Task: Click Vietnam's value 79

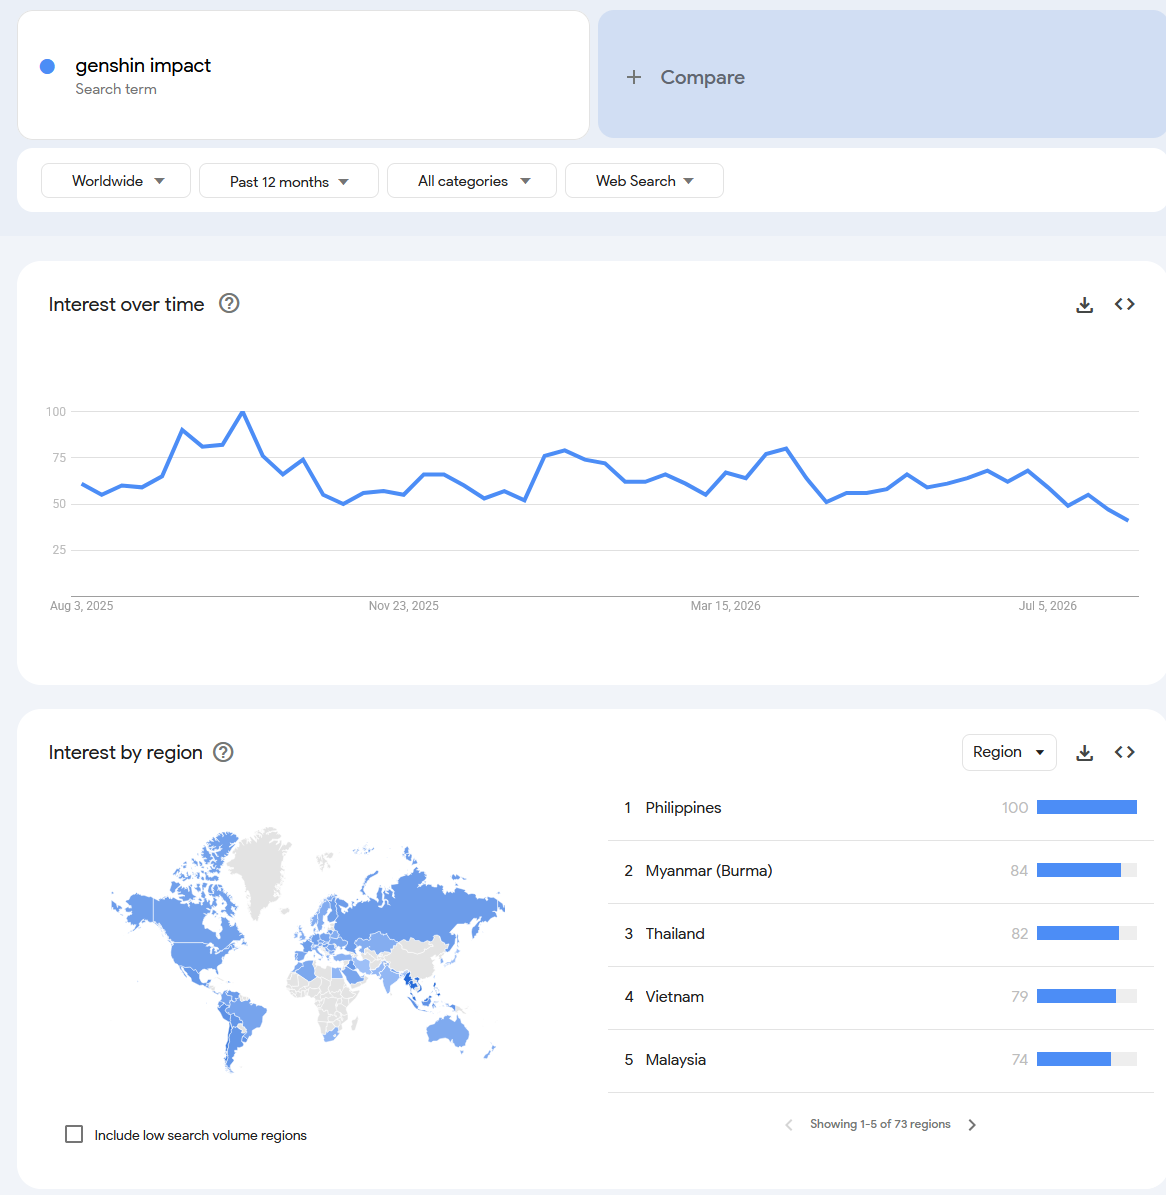Action: [1020, 997]
